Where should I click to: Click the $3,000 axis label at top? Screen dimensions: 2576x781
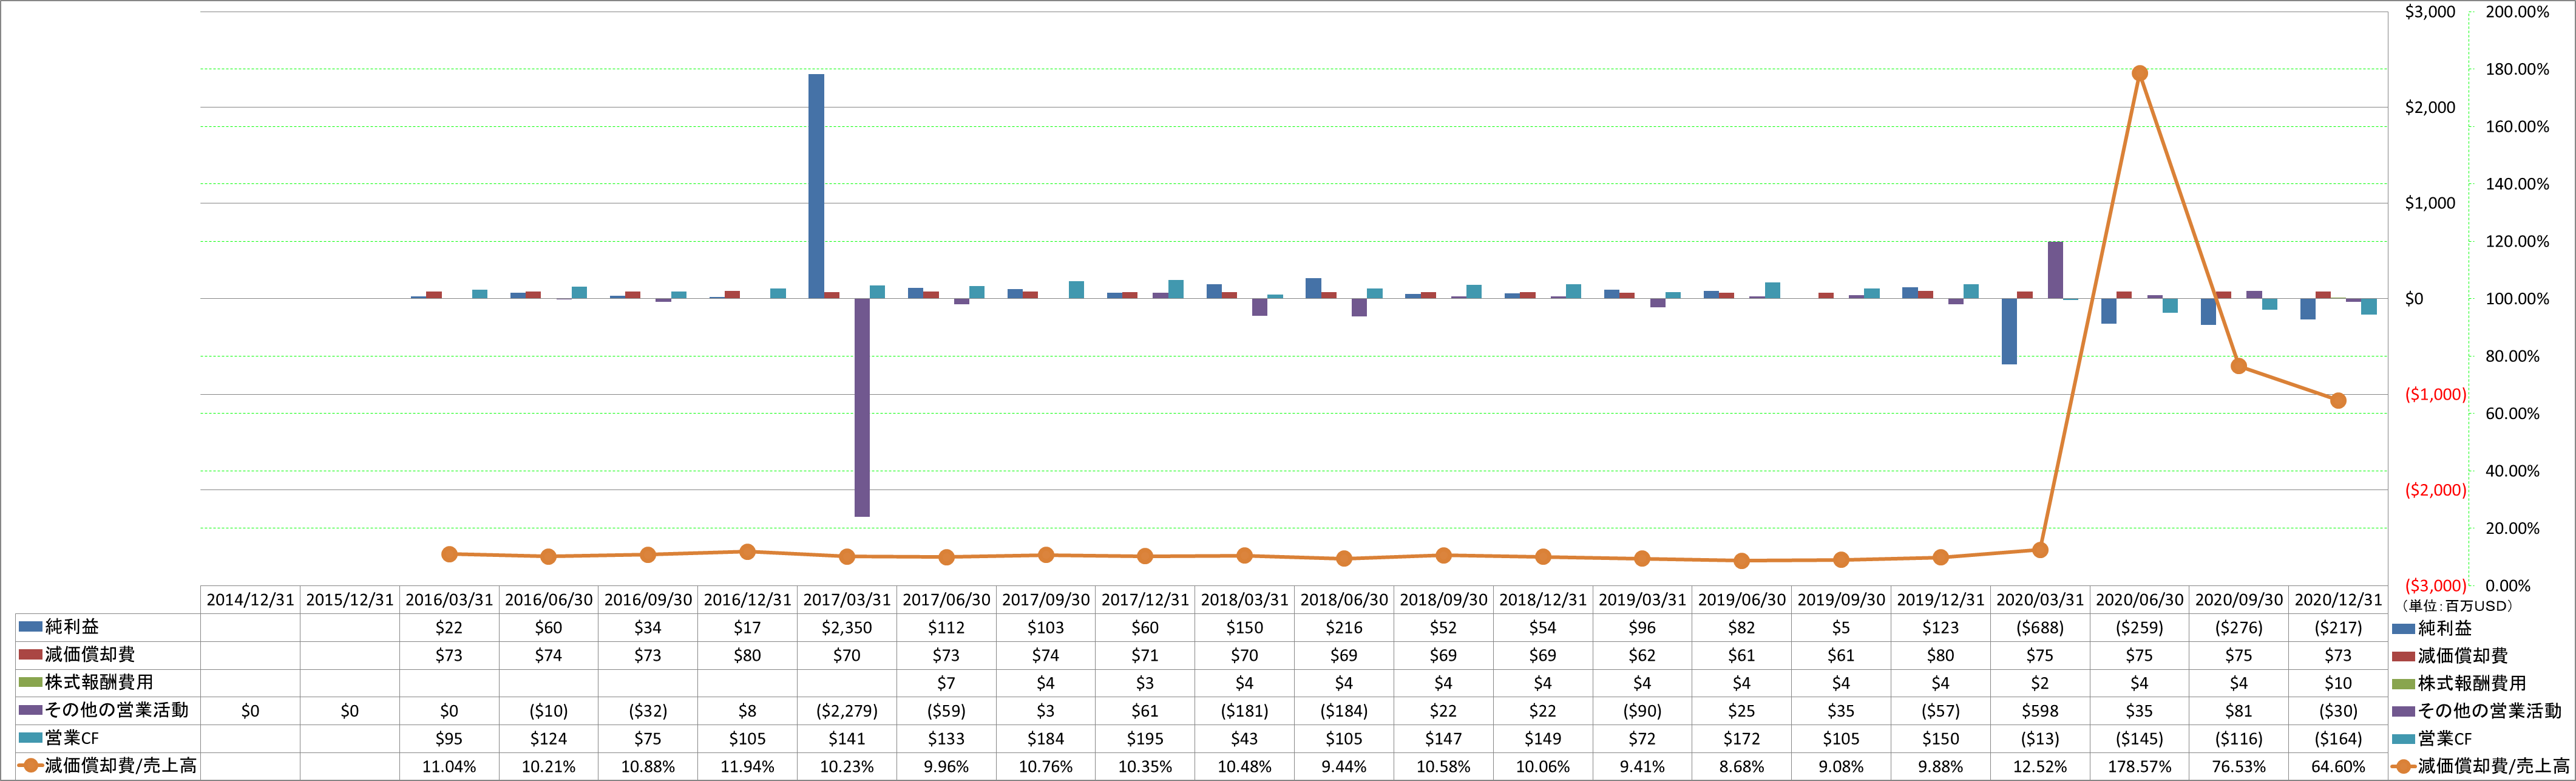coord(2430,12)
